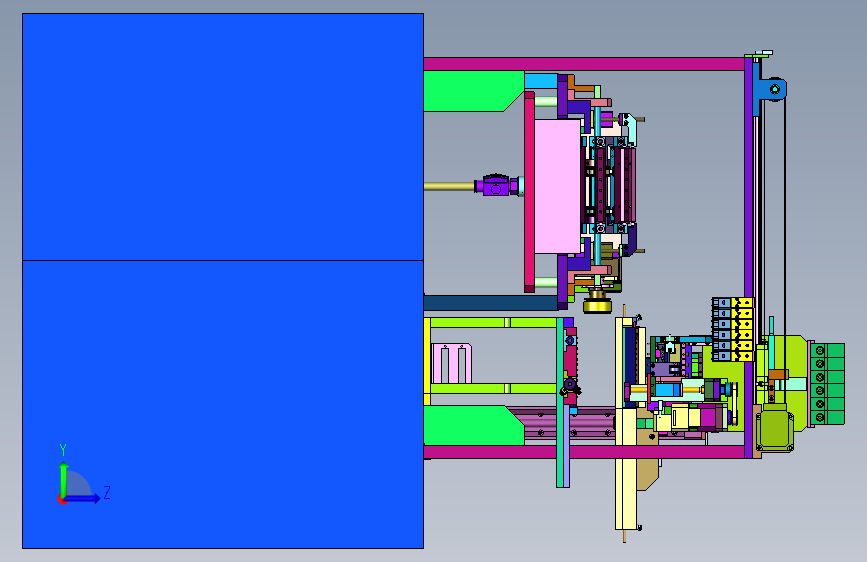Click the blue Z axis of the triad

click(x=81, y=498)
